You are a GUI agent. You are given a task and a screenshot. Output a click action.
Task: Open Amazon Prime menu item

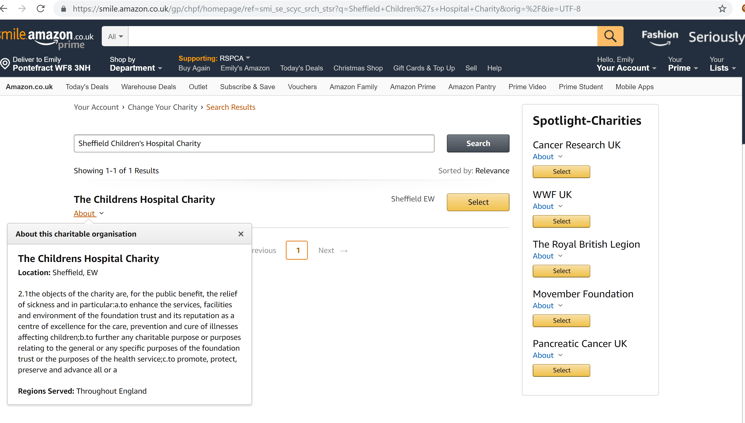(413, 87)
